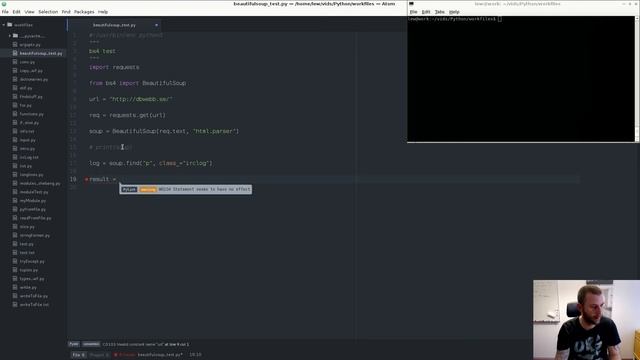Open the Packages menu
The width and height of the screenshot is (640, 360).
[x=84, y=12]
